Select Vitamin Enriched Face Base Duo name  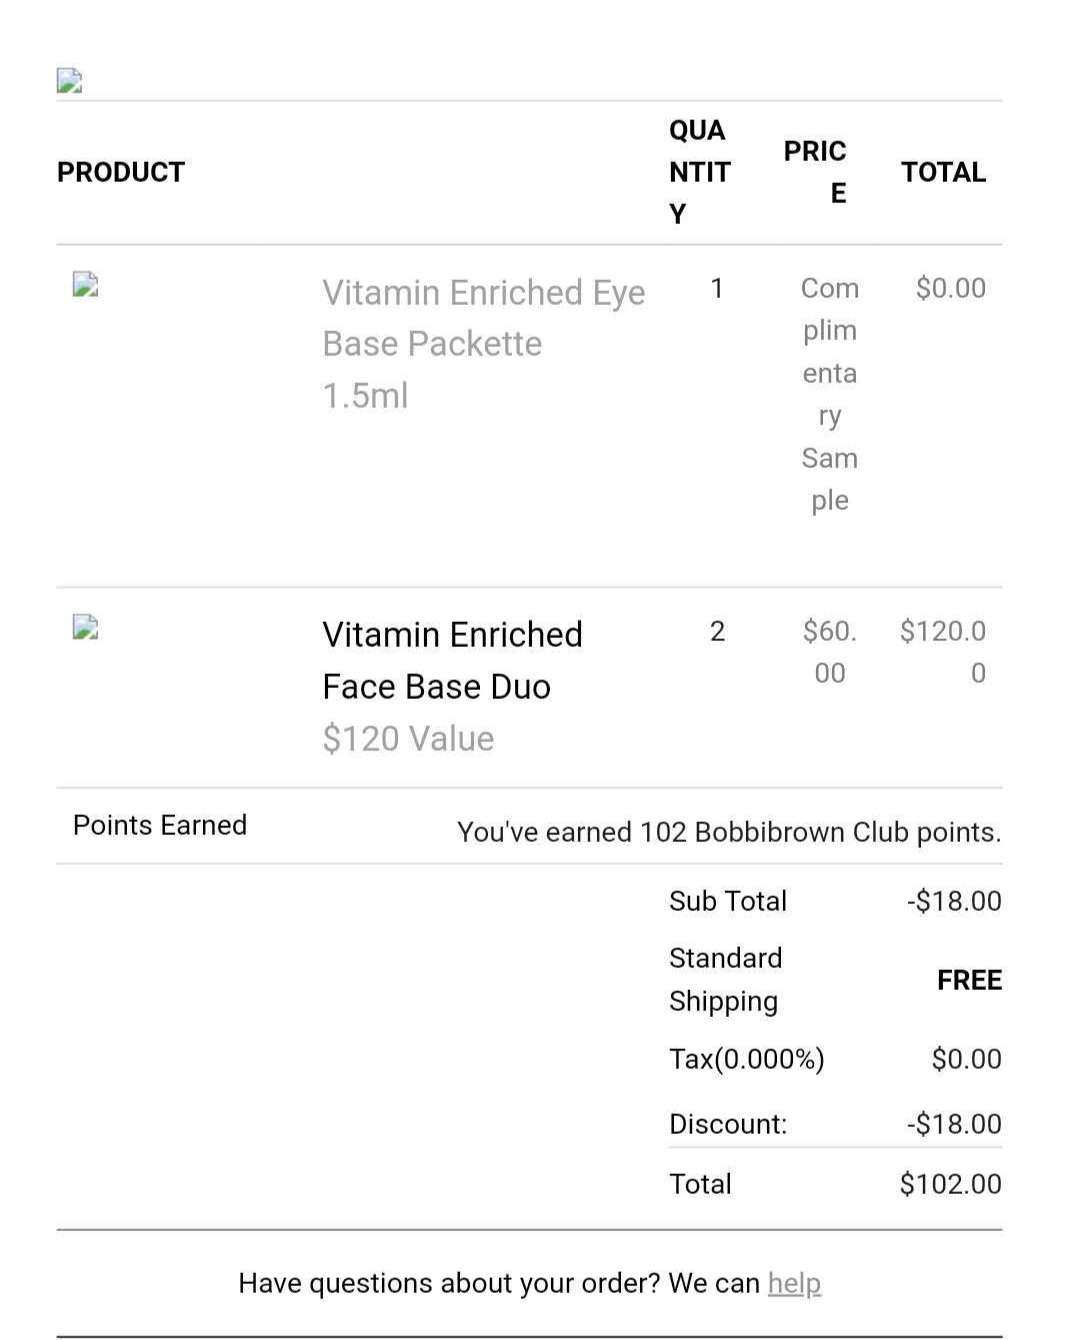pyautogui.click(x=452, y=660)
